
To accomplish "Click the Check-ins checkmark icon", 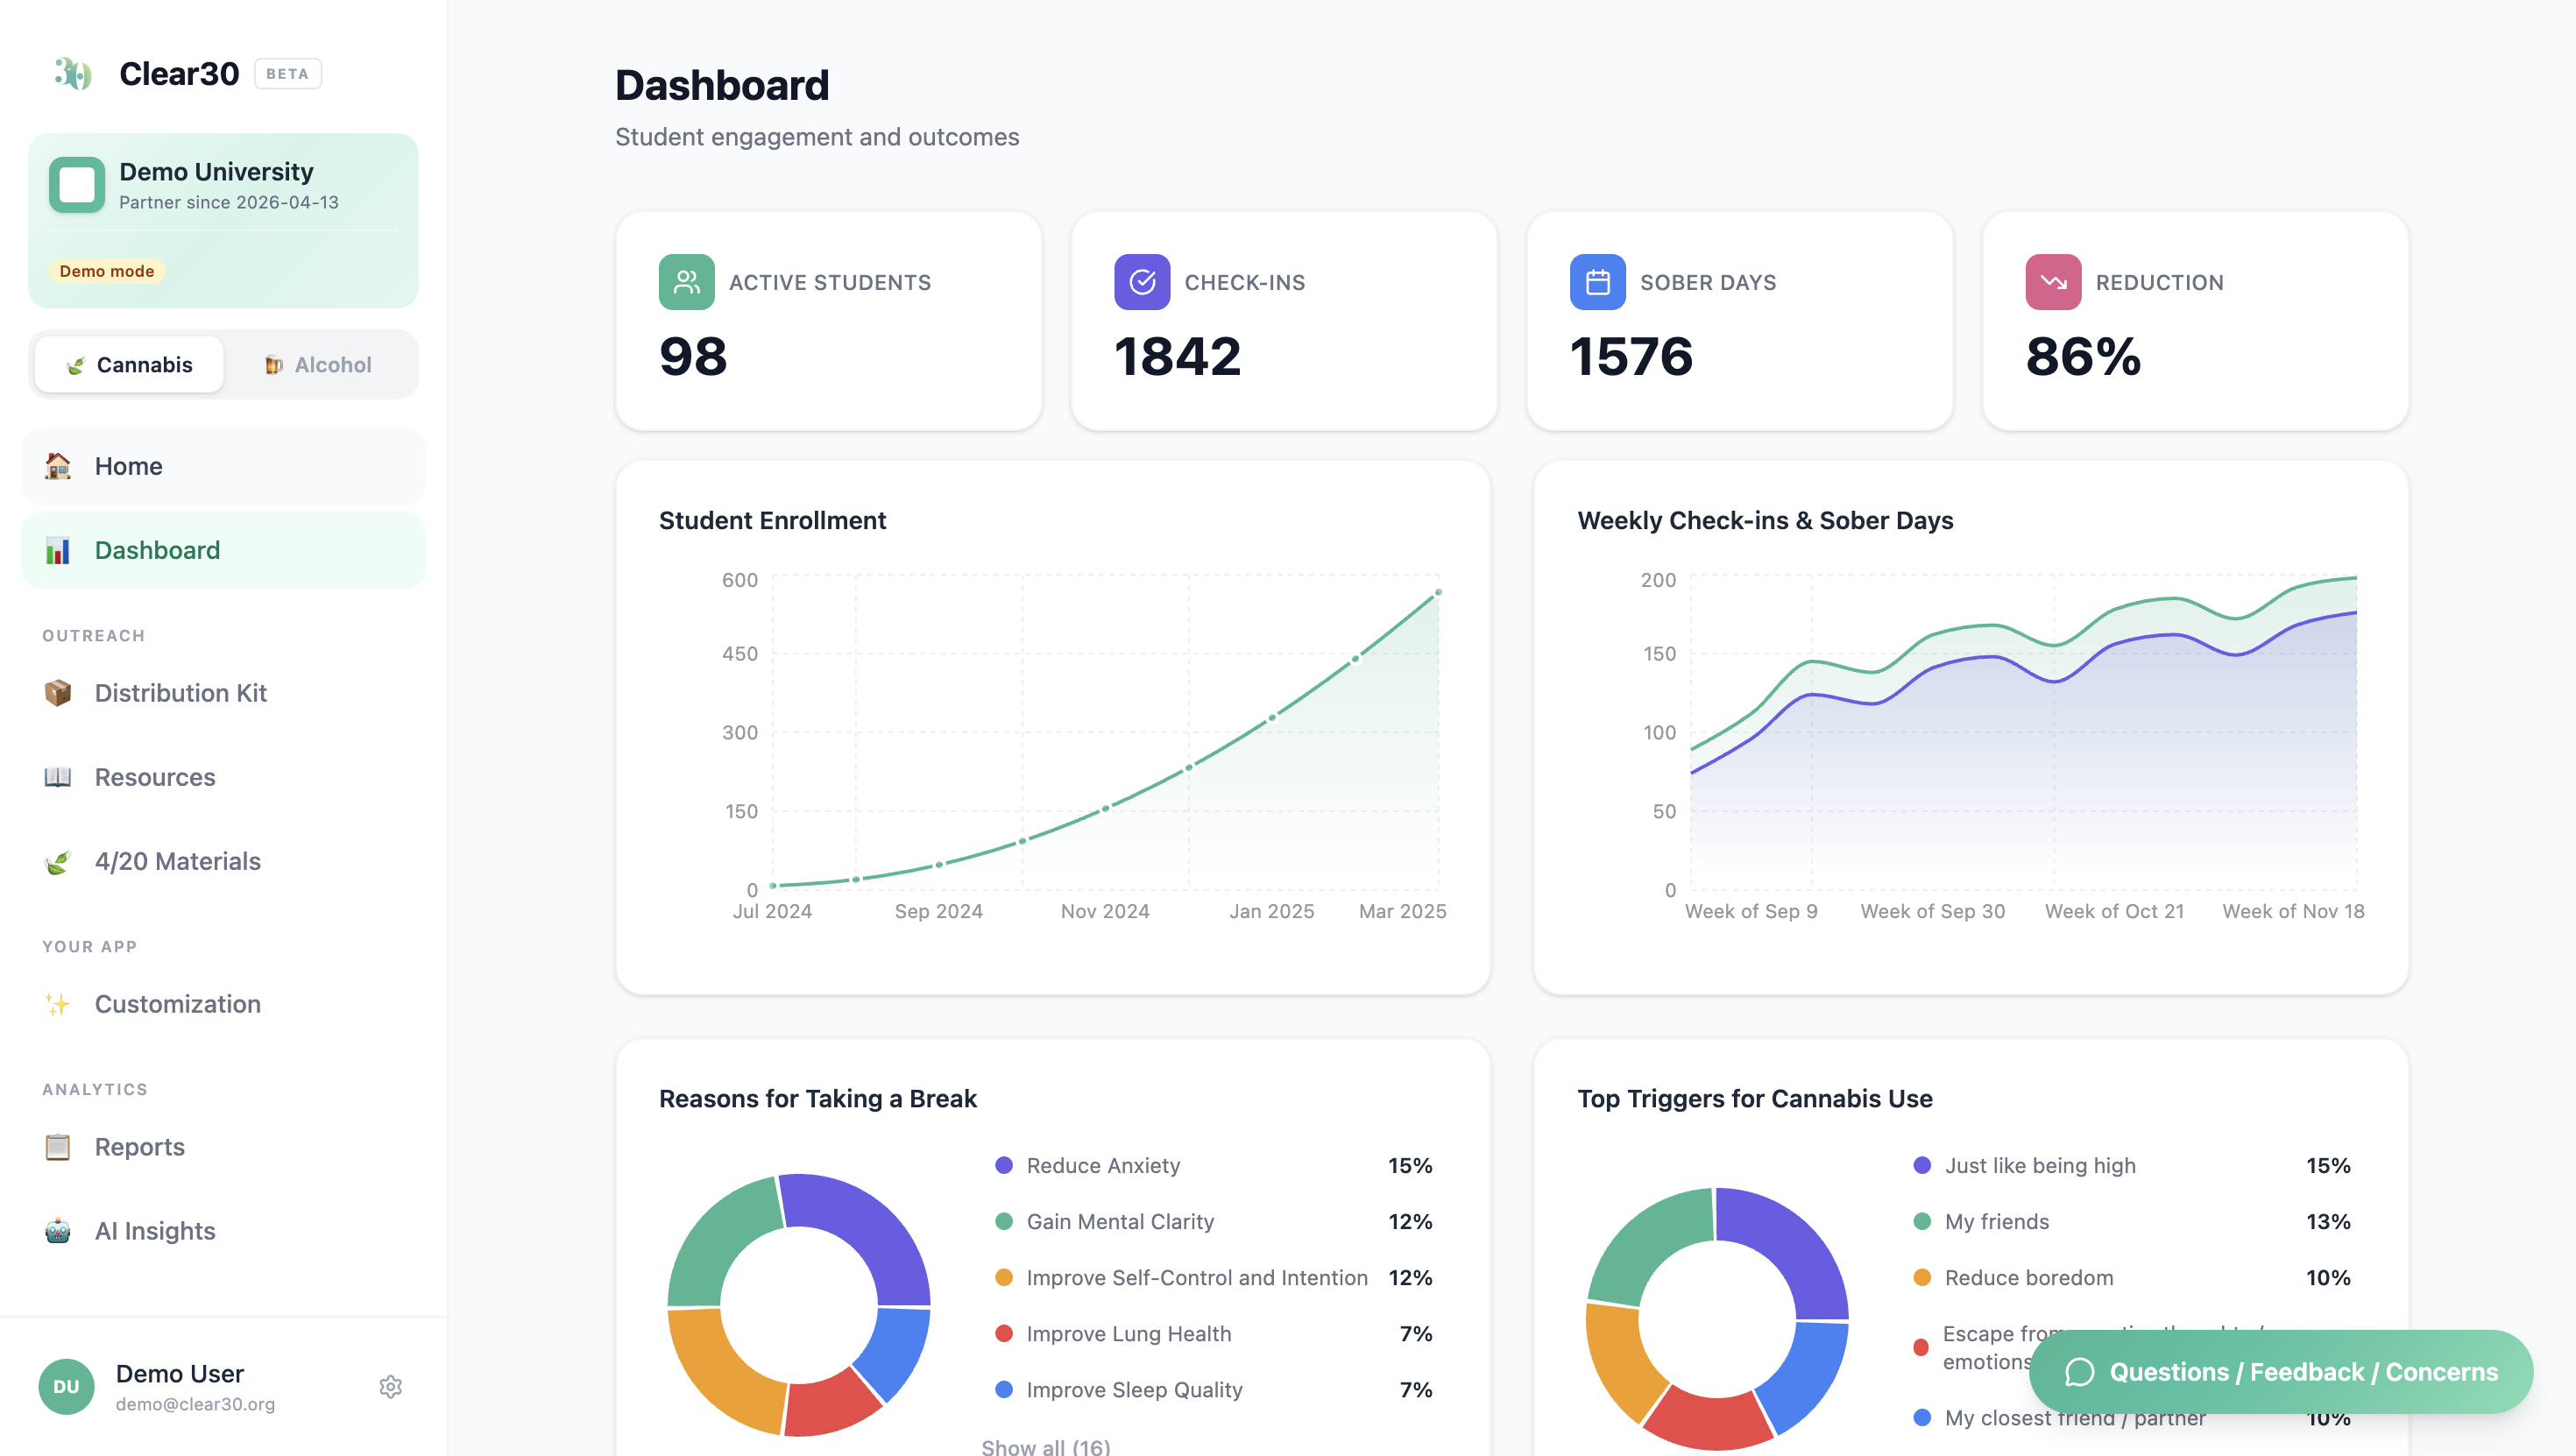I will click(x=1142, y=282).
